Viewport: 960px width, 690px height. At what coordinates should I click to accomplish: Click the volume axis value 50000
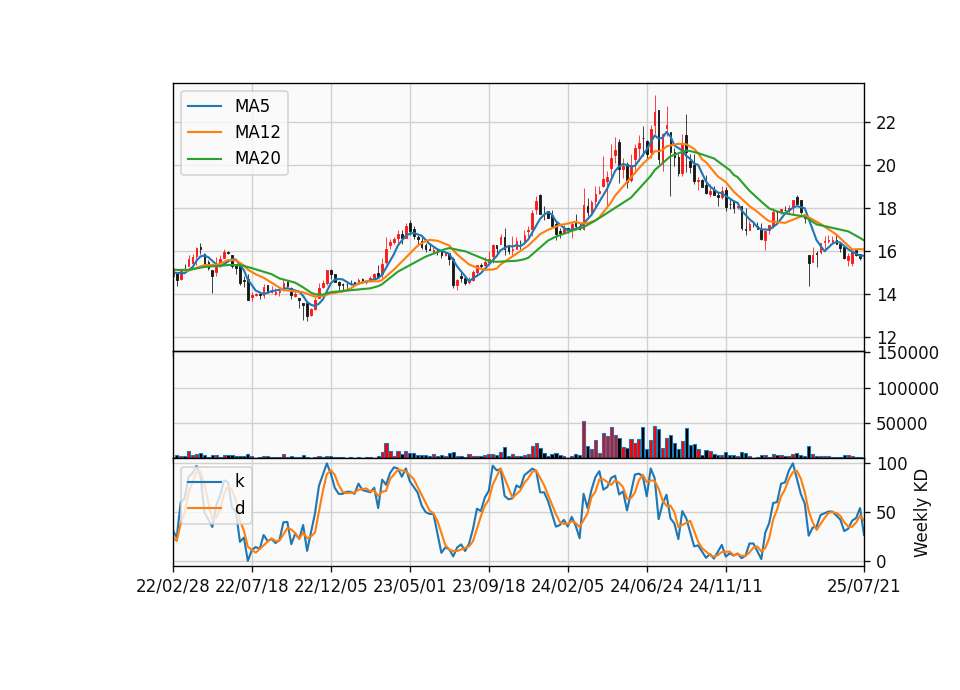coord(902,424)
